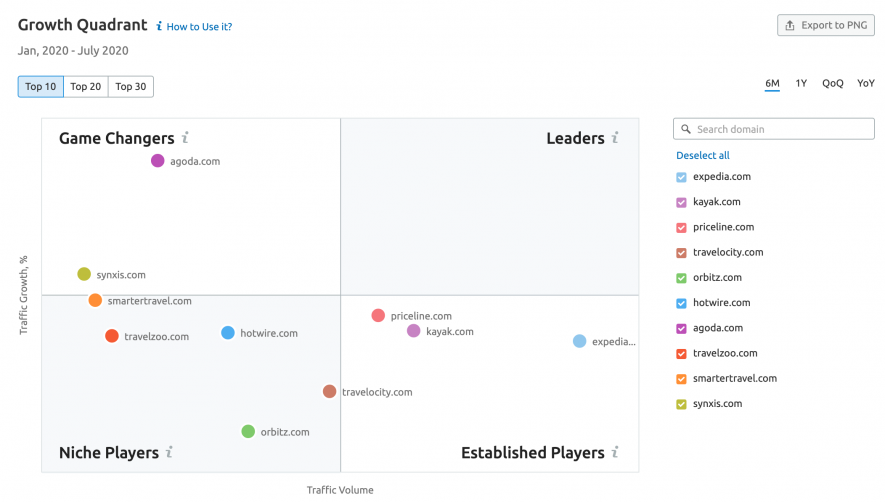Click the info icon beside Established Players
Screen dimensions: 885x502
615,452
